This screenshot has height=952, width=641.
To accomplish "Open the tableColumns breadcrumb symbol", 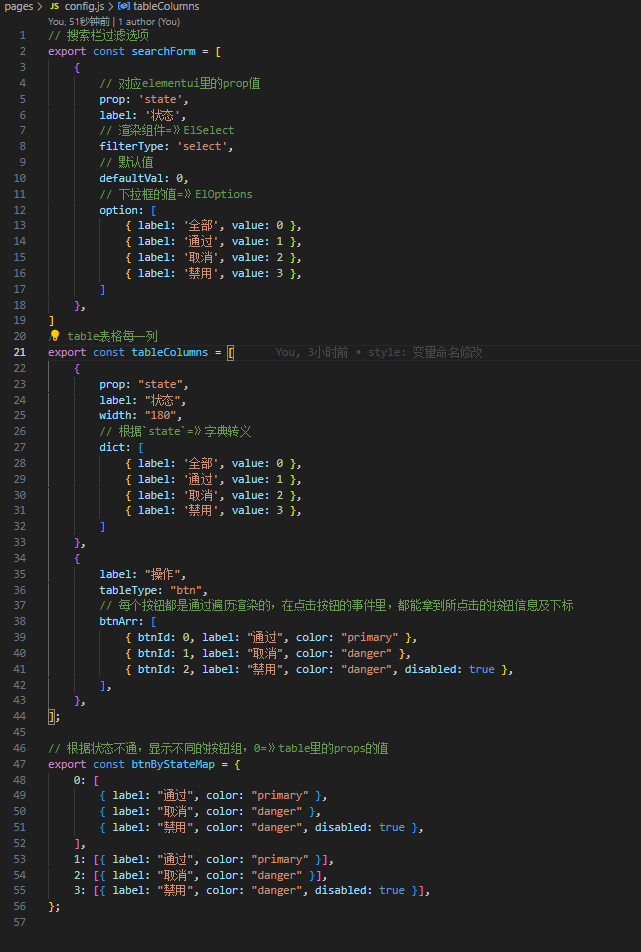I will [166, 7].
